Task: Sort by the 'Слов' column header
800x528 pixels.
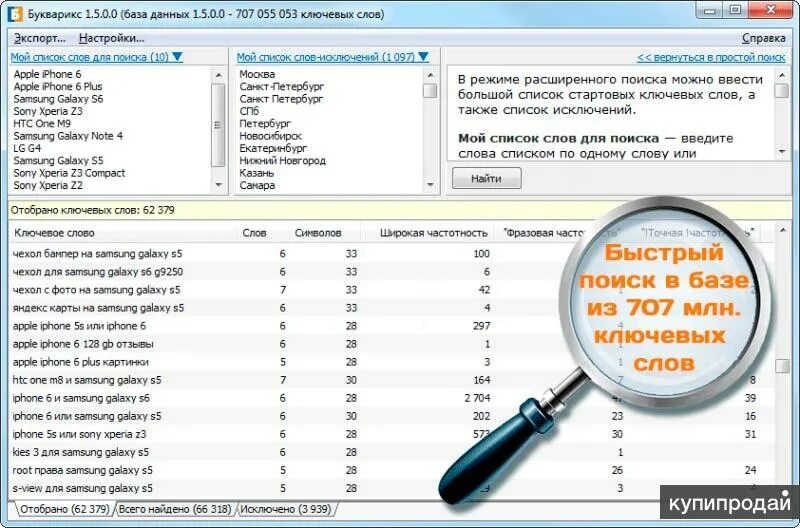Action: (254, 233)
